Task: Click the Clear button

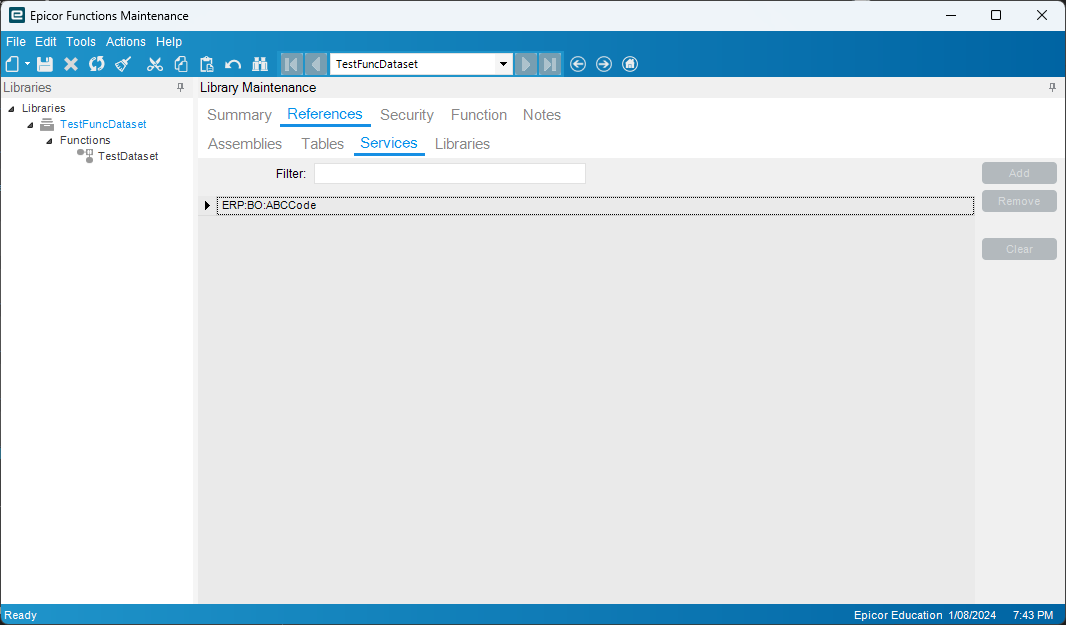Action: [x=1019, y=249]
